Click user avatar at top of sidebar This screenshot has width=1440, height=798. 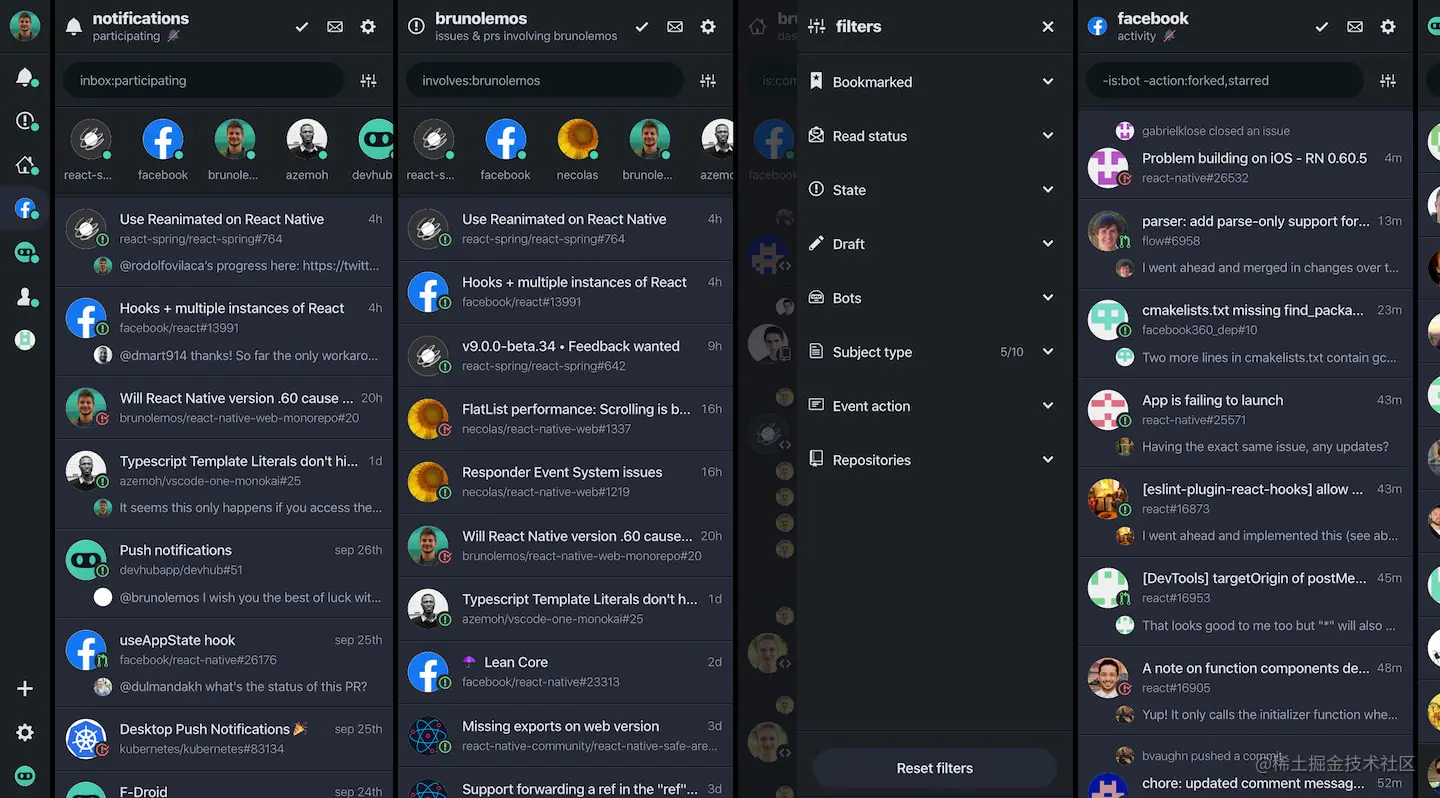coord(25,26)
